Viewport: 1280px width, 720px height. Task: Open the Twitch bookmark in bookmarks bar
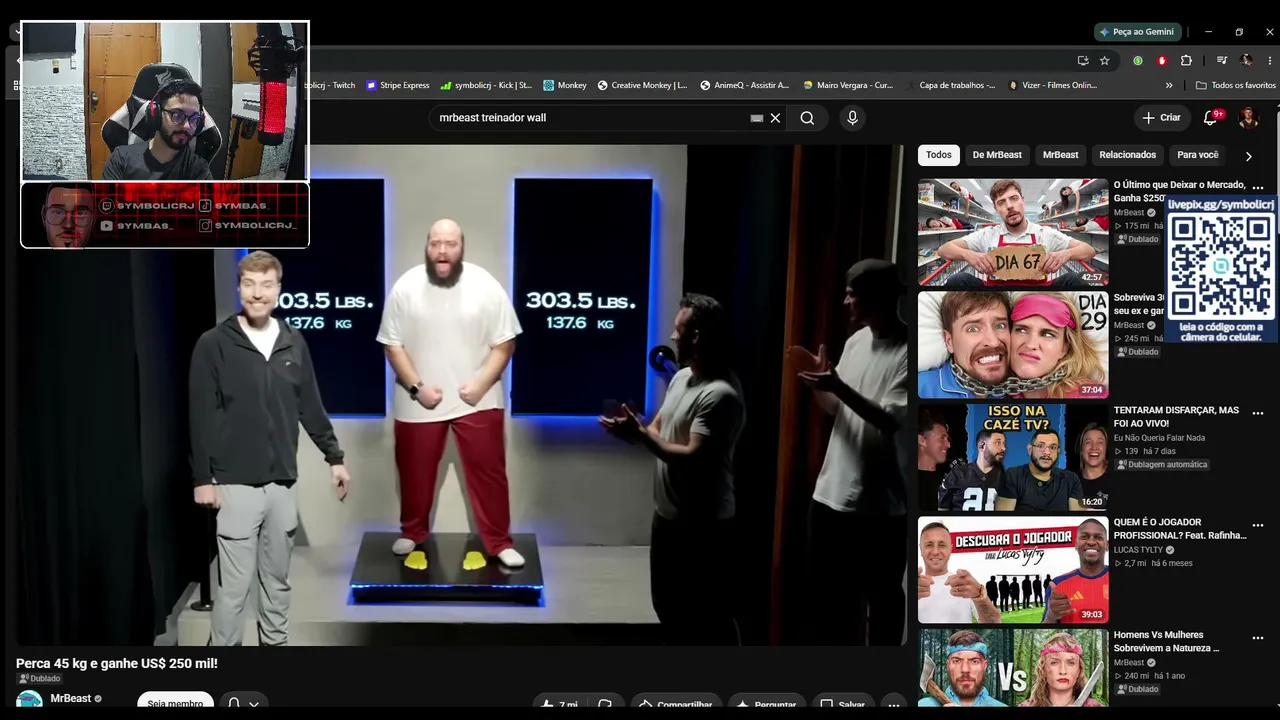333,86
